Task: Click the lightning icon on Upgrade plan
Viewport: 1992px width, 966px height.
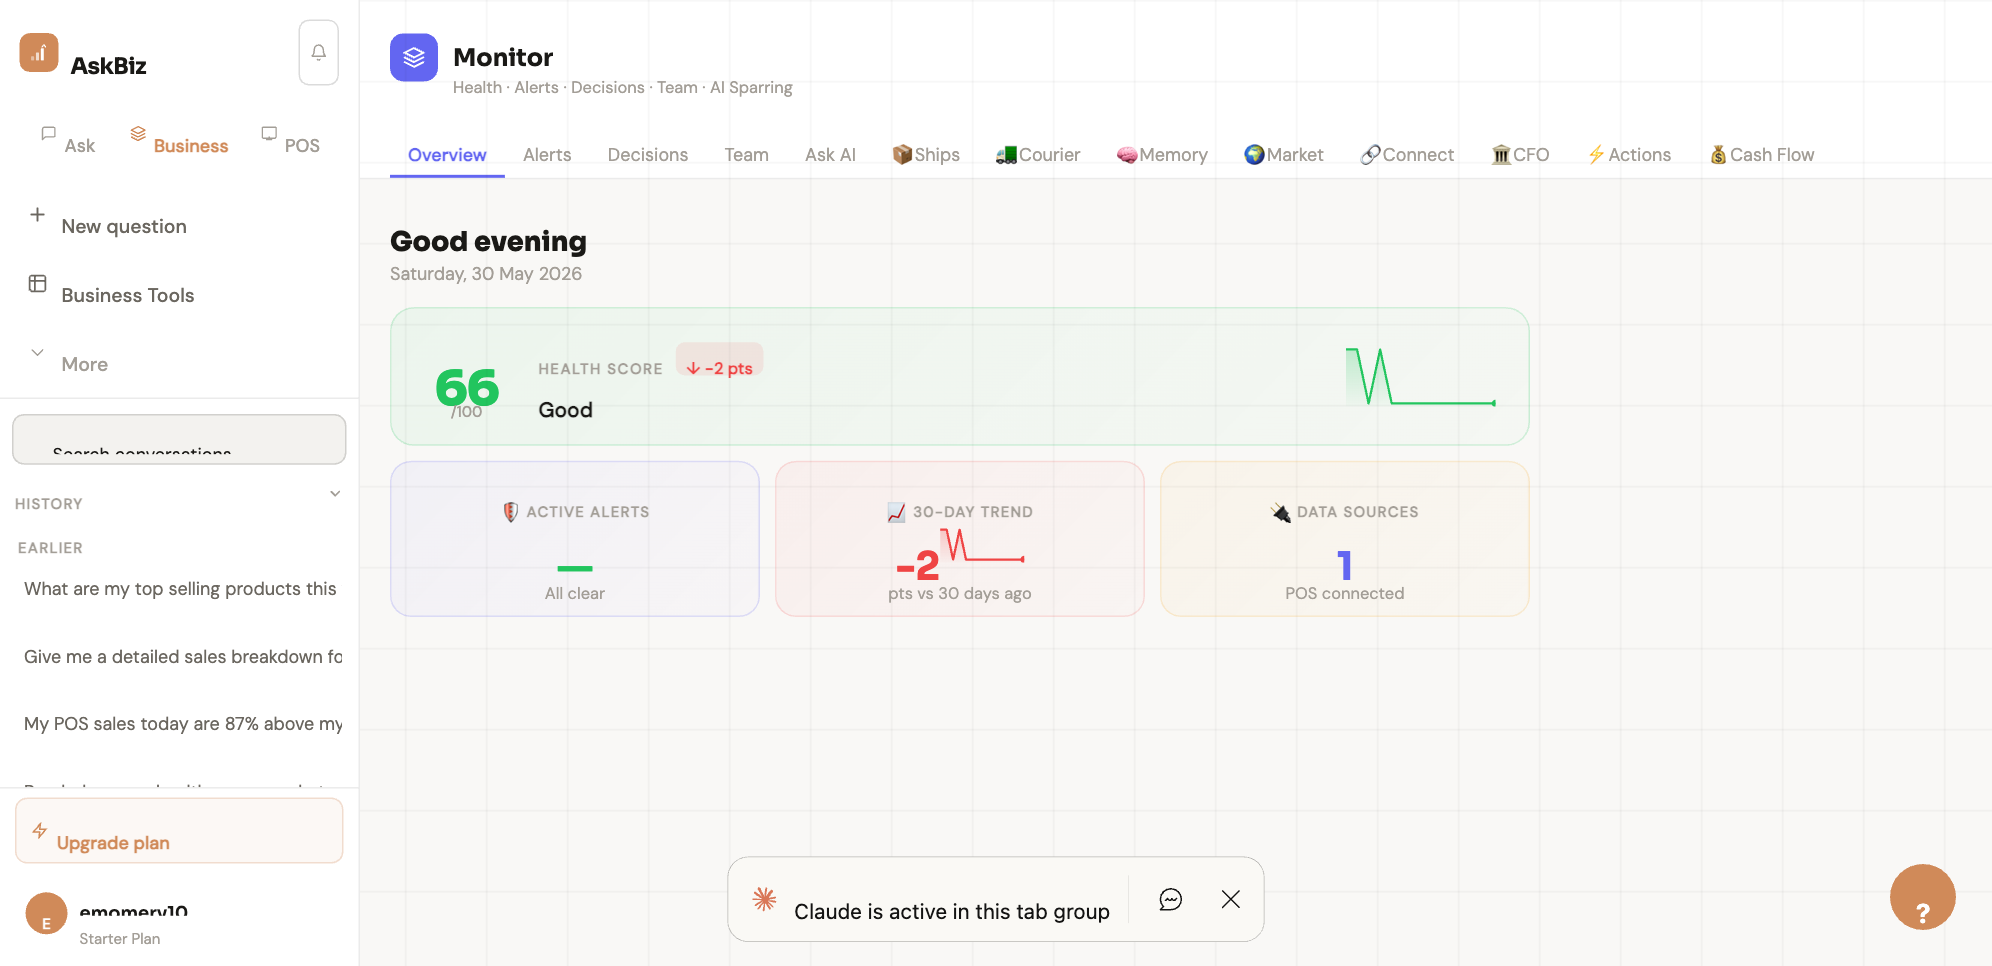Action: (40, 830)
